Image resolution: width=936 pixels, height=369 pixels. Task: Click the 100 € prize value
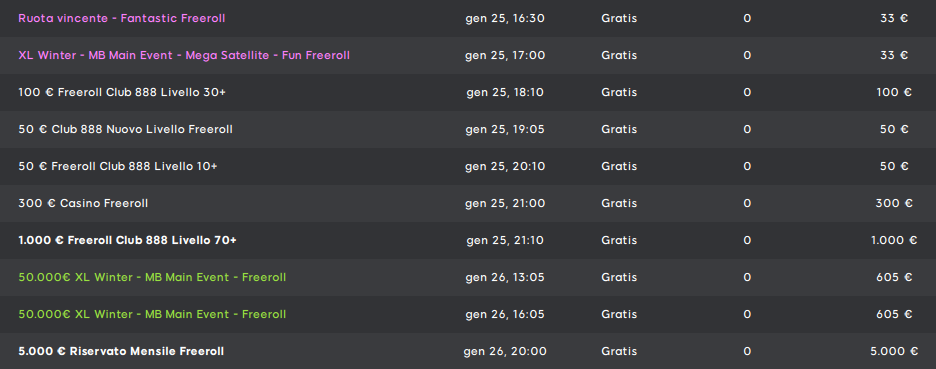894,93
